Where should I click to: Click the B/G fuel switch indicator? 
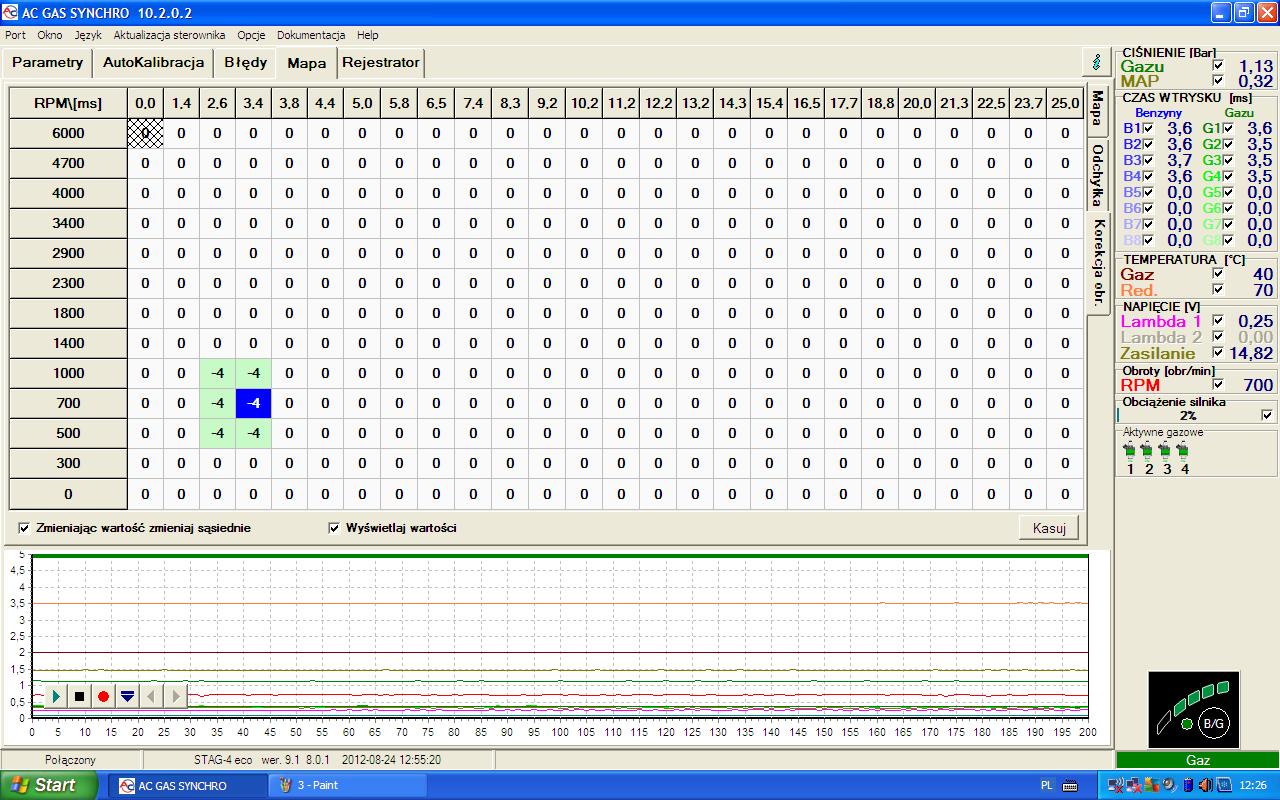[1211, 722]
